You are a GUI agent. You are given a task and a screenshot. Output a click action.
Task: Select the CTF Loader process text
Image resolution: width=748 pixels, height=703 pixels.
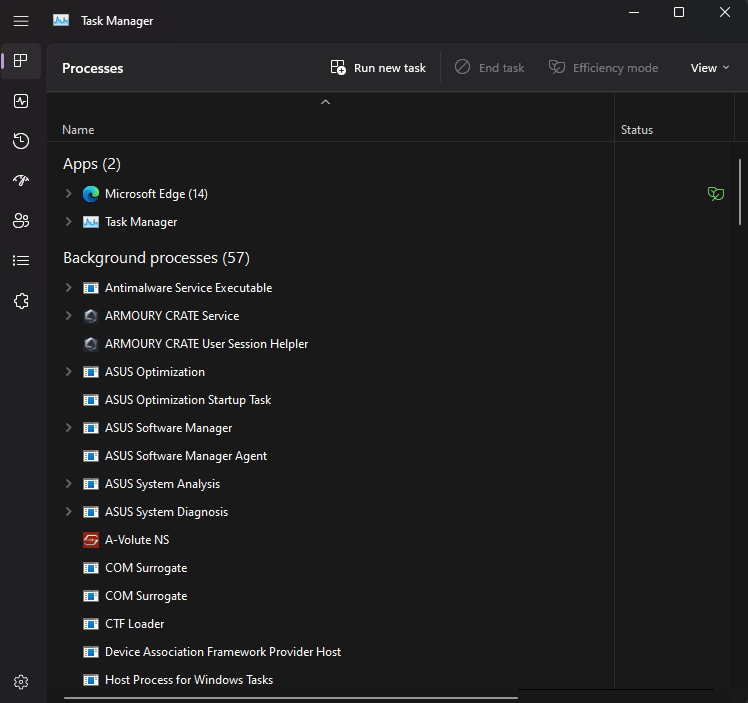(x=135, y=624)
